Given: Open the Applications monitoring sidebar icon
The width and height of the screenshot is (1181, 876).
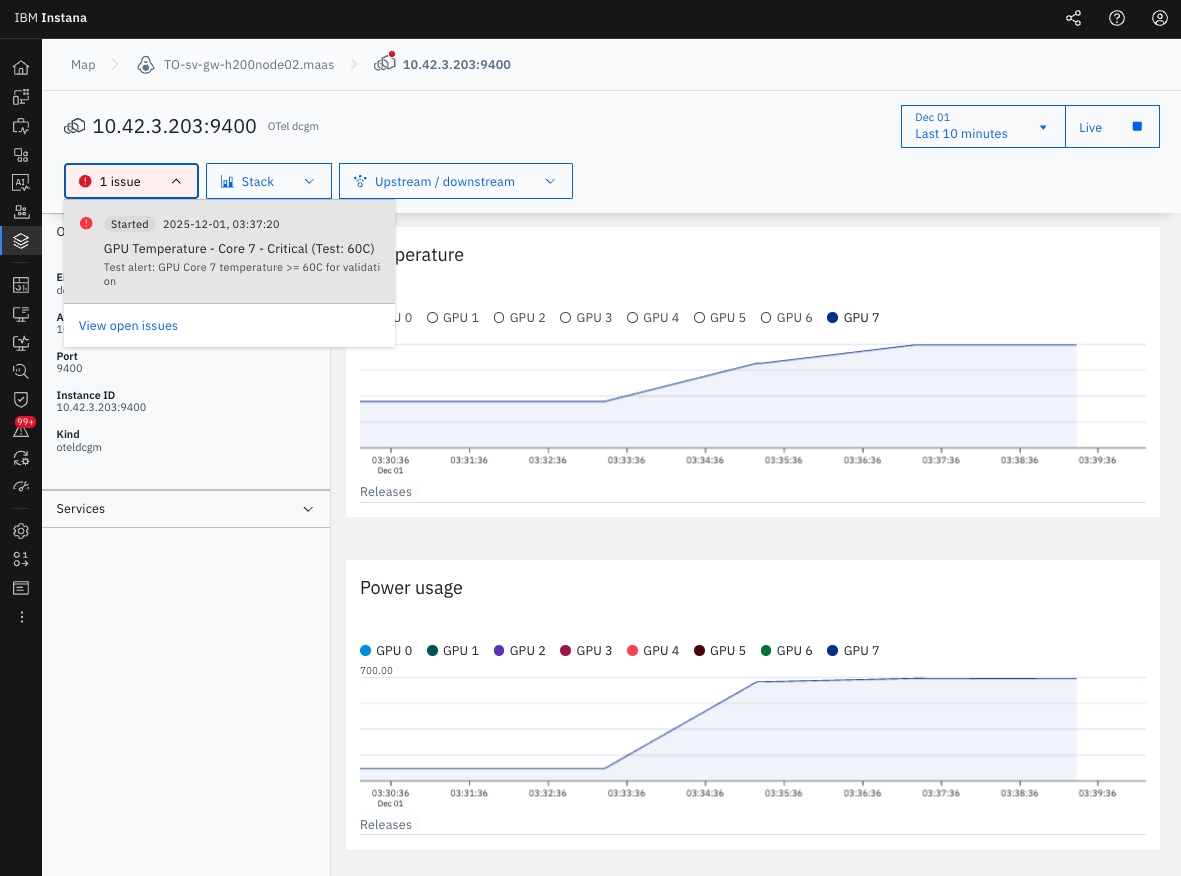Looking at the screenshot, I should (x=21, y=125).
